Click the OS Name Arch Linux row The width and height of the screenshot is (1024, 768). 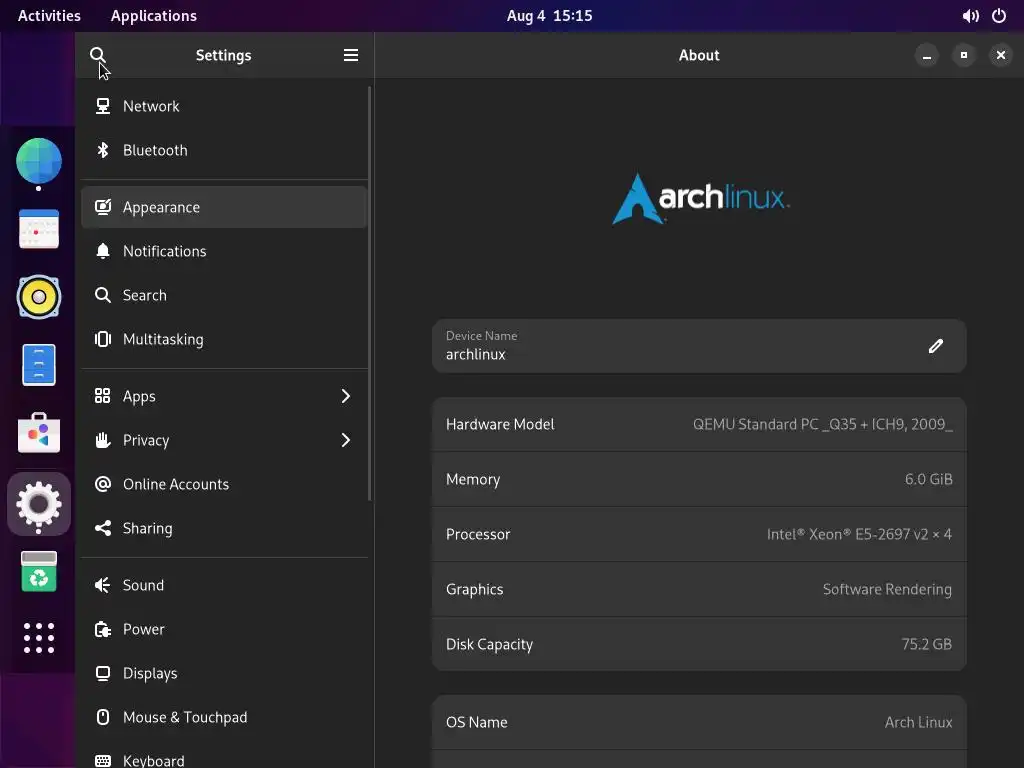coord(699,722)
